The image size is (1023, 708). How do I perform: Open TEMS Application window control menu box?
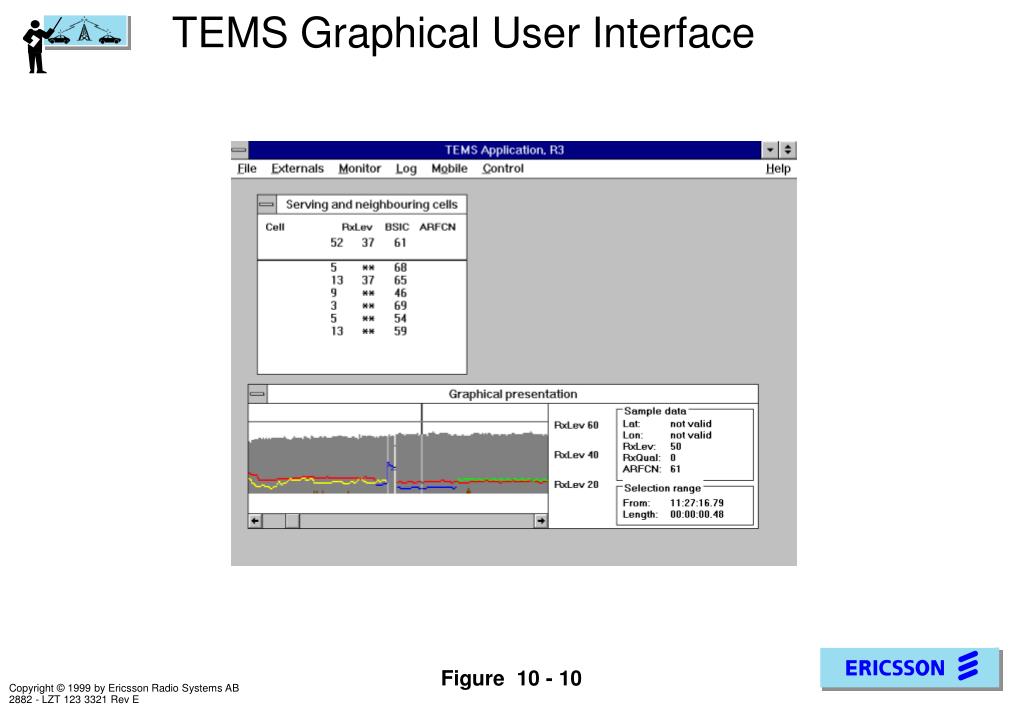(x=239, y=150)
